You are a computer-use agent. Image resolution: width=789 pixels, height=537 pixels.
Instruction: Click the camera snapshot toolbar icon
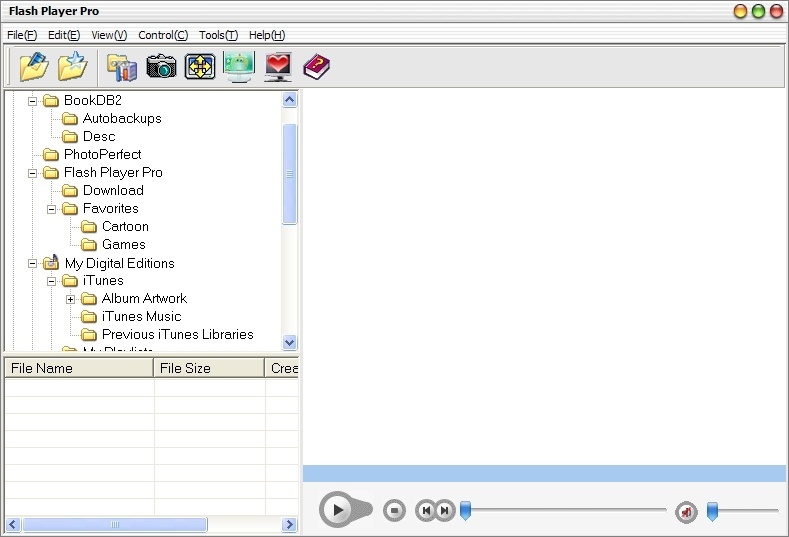(x=162, y=66)
